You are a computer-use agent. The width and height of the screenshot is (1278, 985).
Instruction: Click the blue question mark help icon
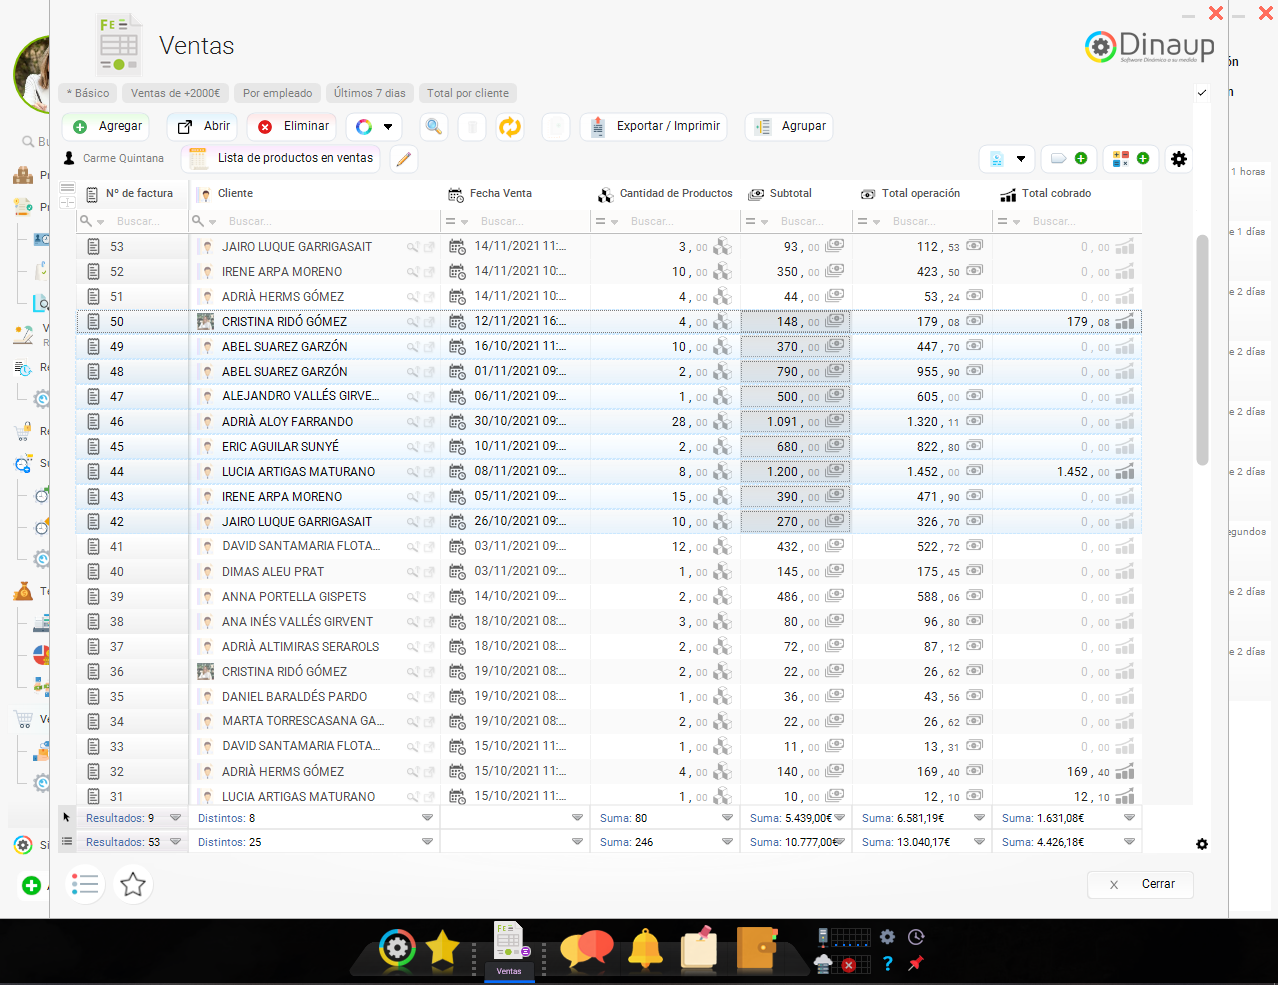coord(887,964)
